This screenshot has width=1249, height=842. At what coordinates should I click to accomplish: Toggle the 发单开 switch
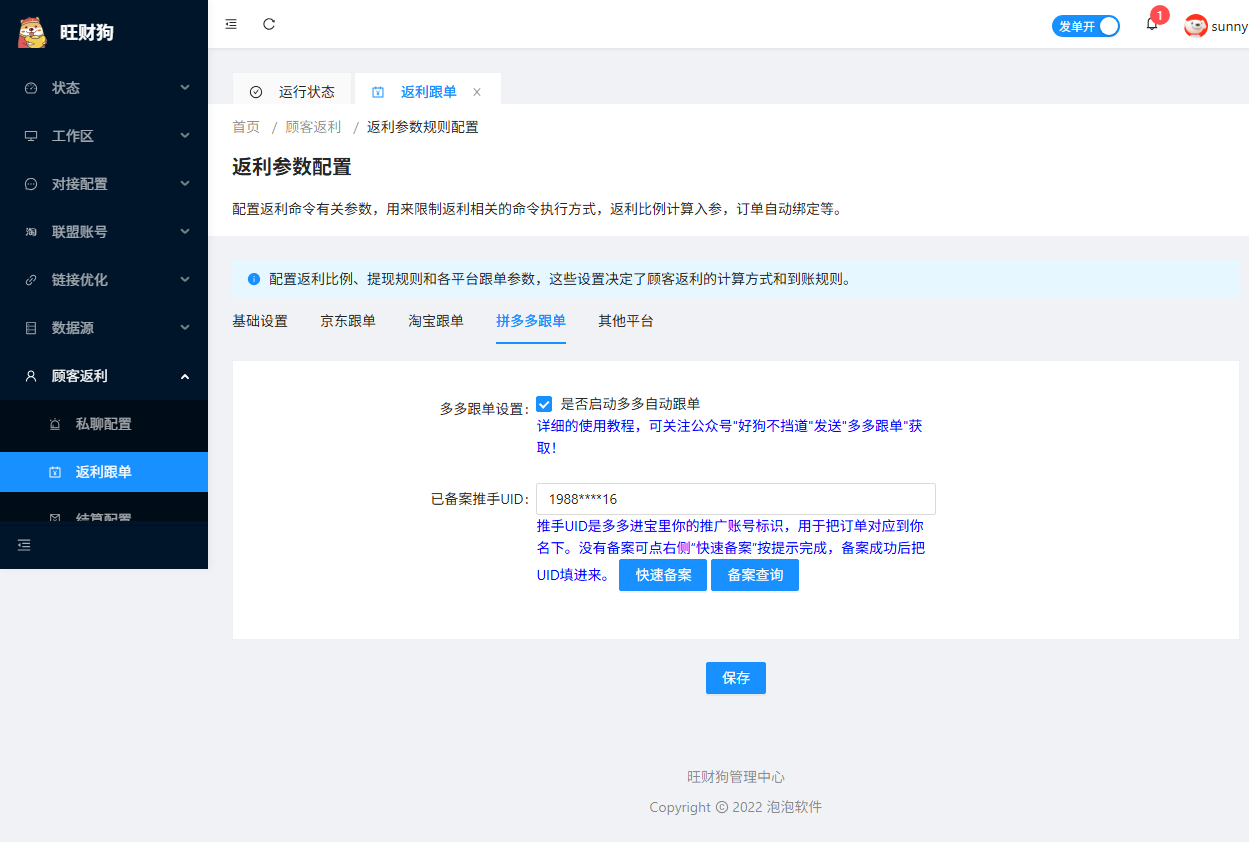[x=1086, y=26]
